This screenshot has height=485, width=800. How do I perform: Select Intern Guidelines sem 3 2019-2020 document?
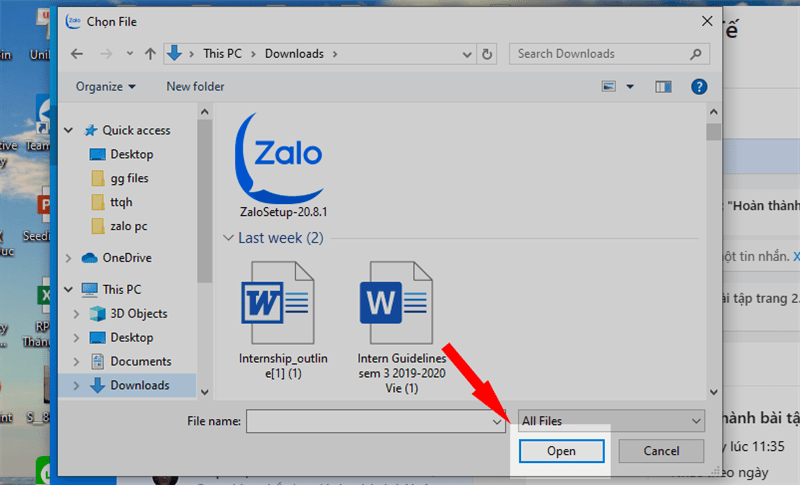[402, 327]
